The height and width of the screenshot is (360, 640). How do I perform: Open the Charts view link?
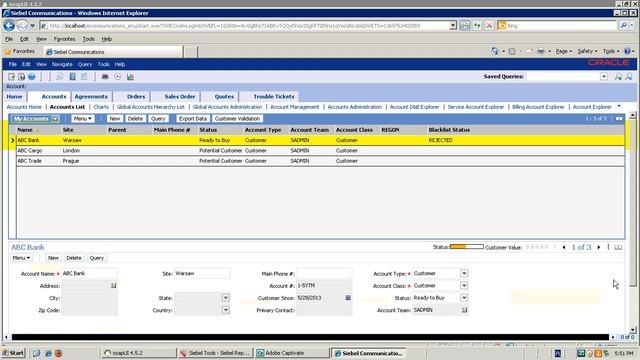click(x=101, y=107)
